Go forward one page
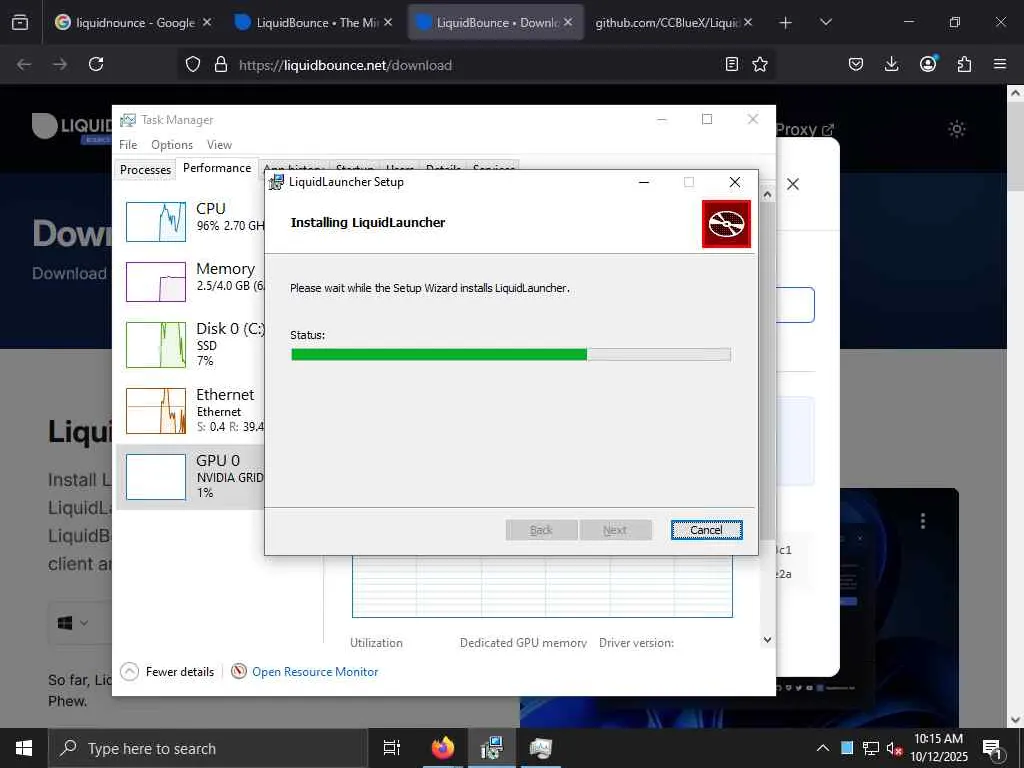The width and height of the screenshot is (1024, 768). (60, 64)
